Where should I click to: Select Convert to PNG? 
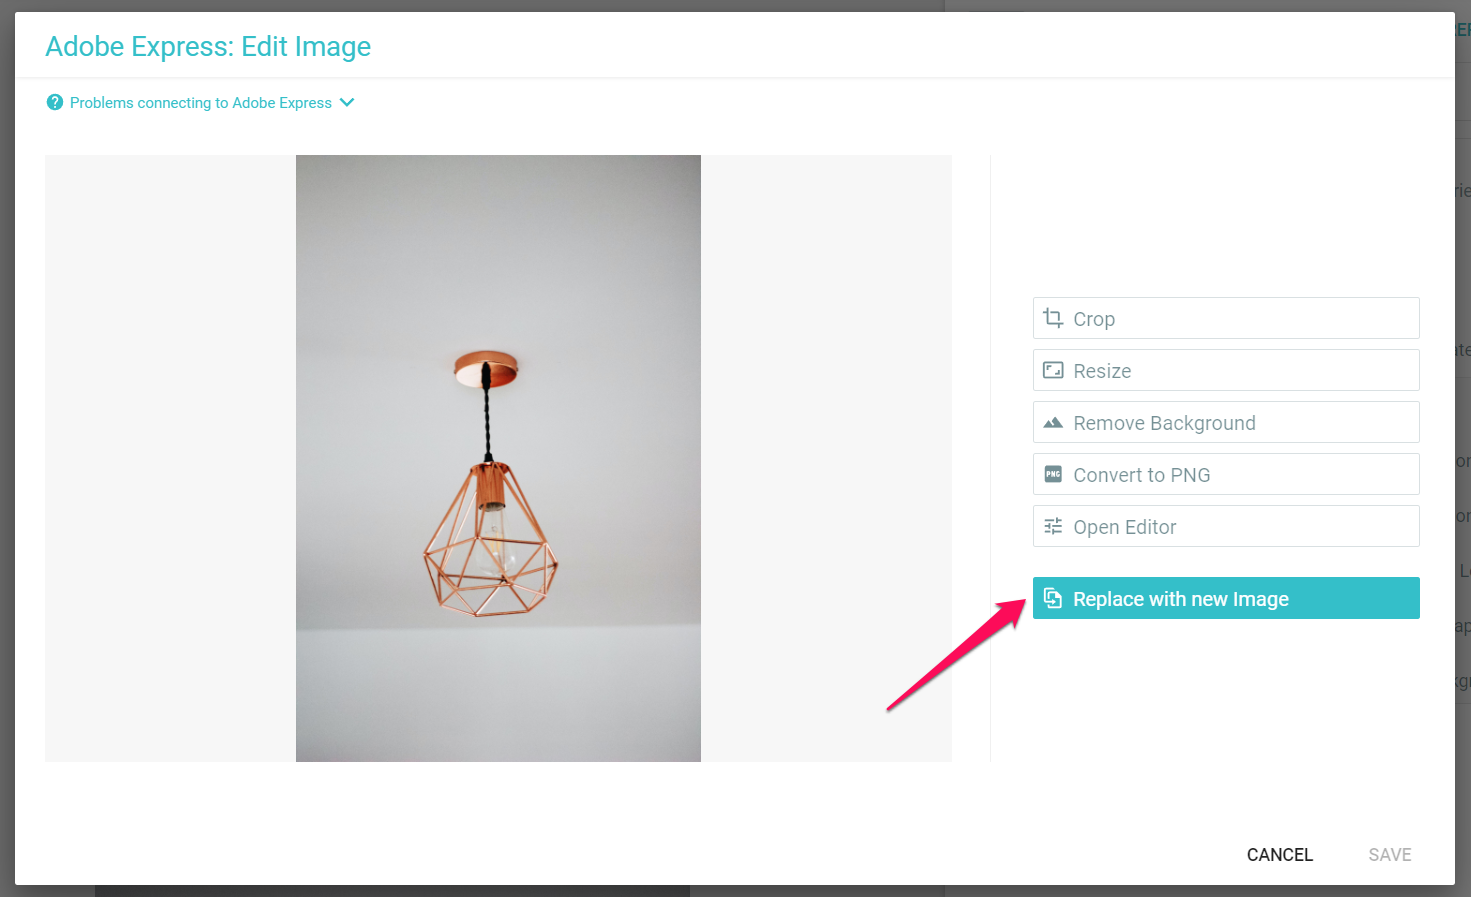pos(1225,474)
